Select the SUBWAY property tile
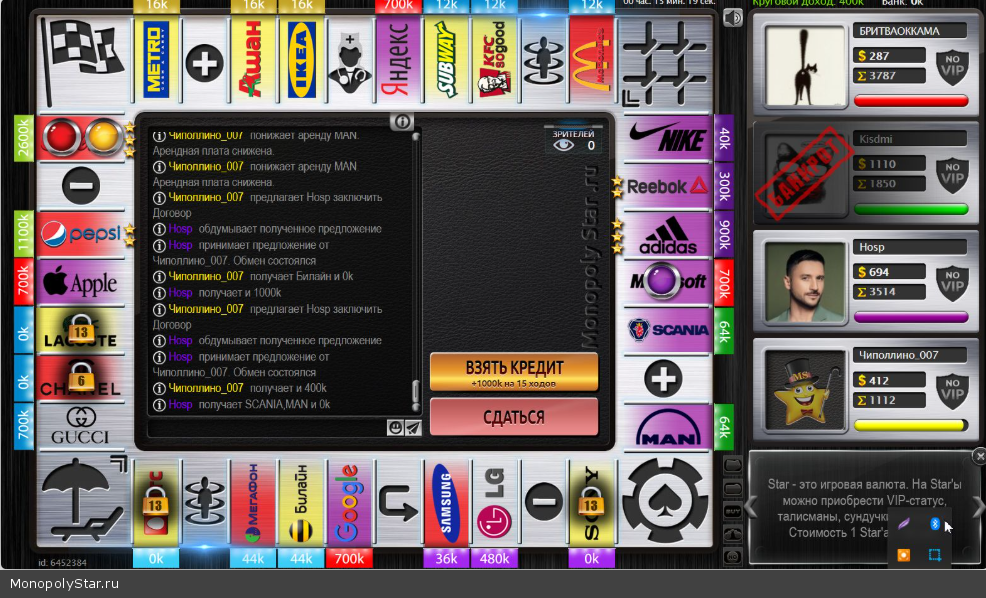 (x=446, y=60)
